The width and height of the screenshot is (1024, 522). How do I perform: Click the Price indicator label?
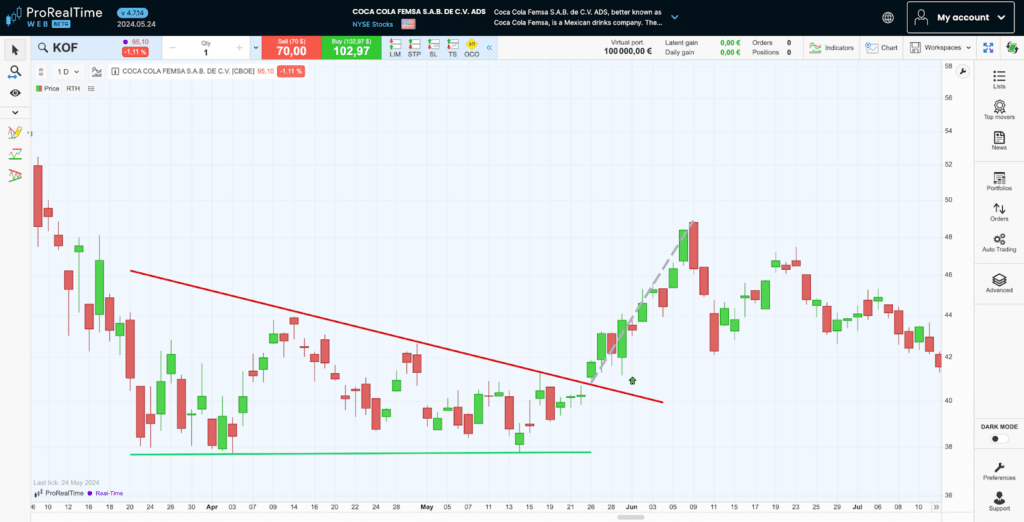pyautogui.click(x=47, y=88)
